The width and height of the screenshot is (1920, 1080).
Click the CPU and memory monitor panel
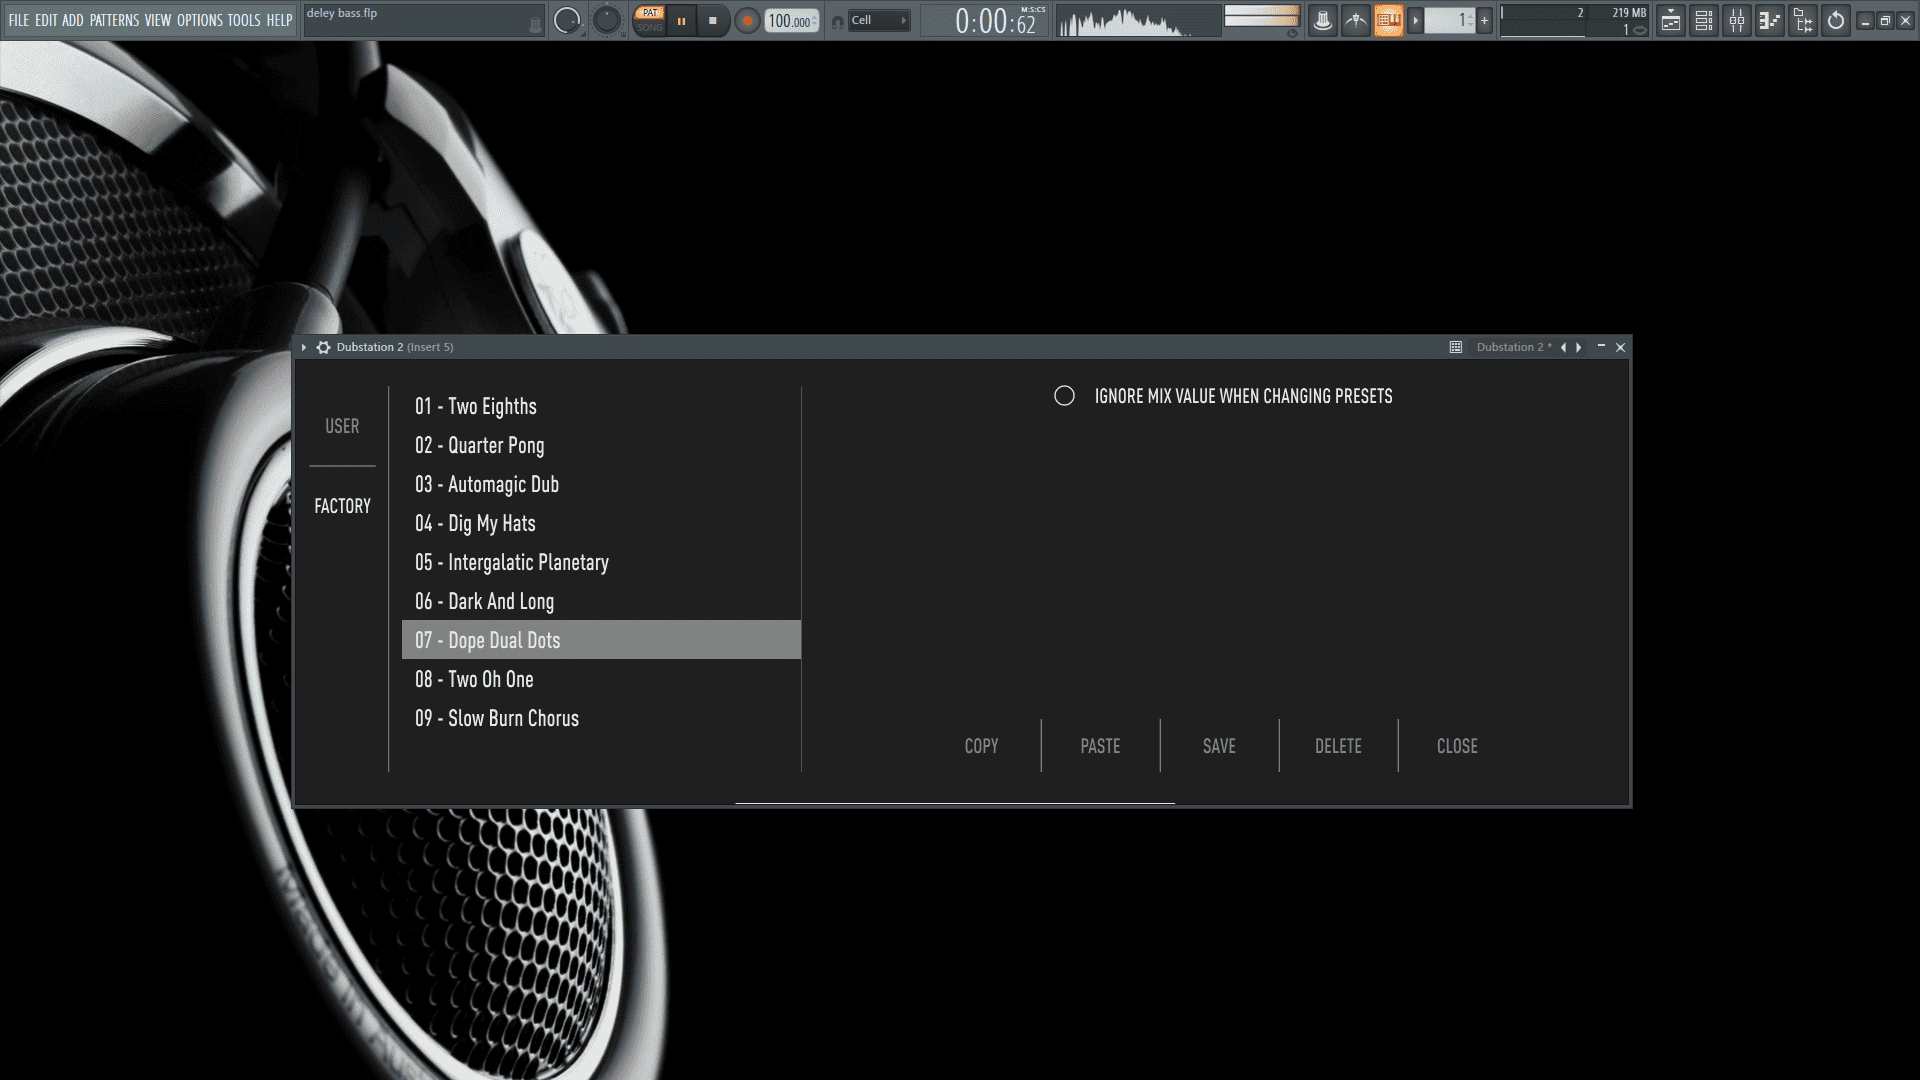point(1575,20)
